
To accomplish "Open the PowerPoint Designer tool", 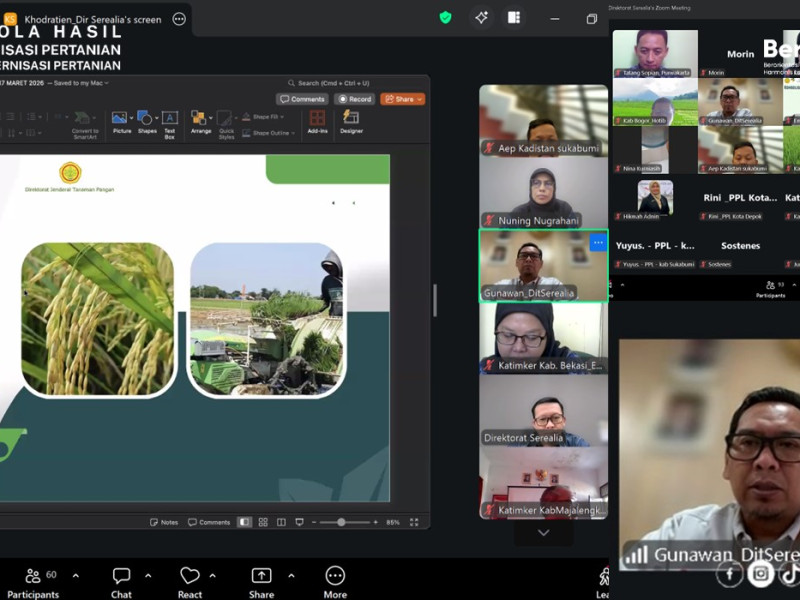I will coord(351,122).
